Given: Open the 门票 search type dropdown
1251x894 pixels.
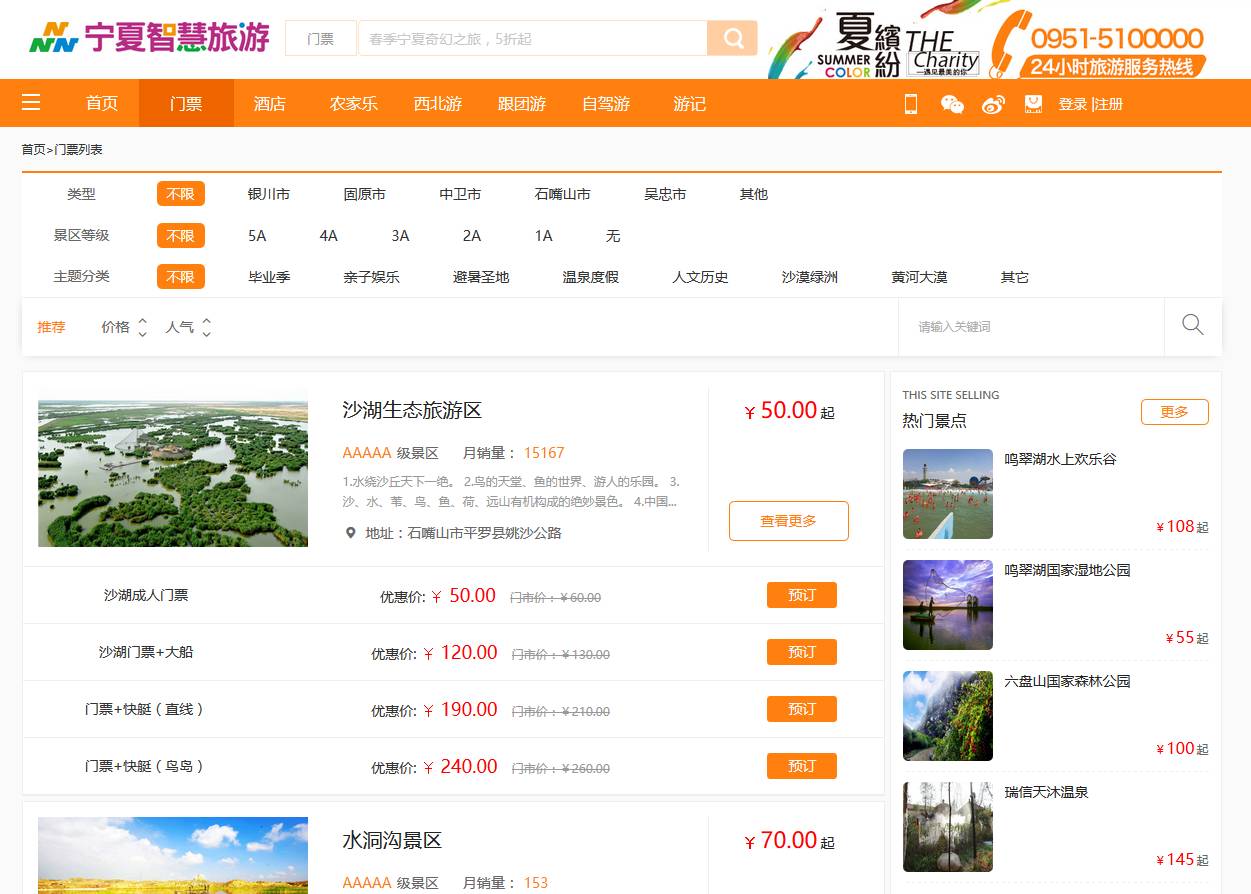Looking at the screenshot, I should (x=321, y=39).
